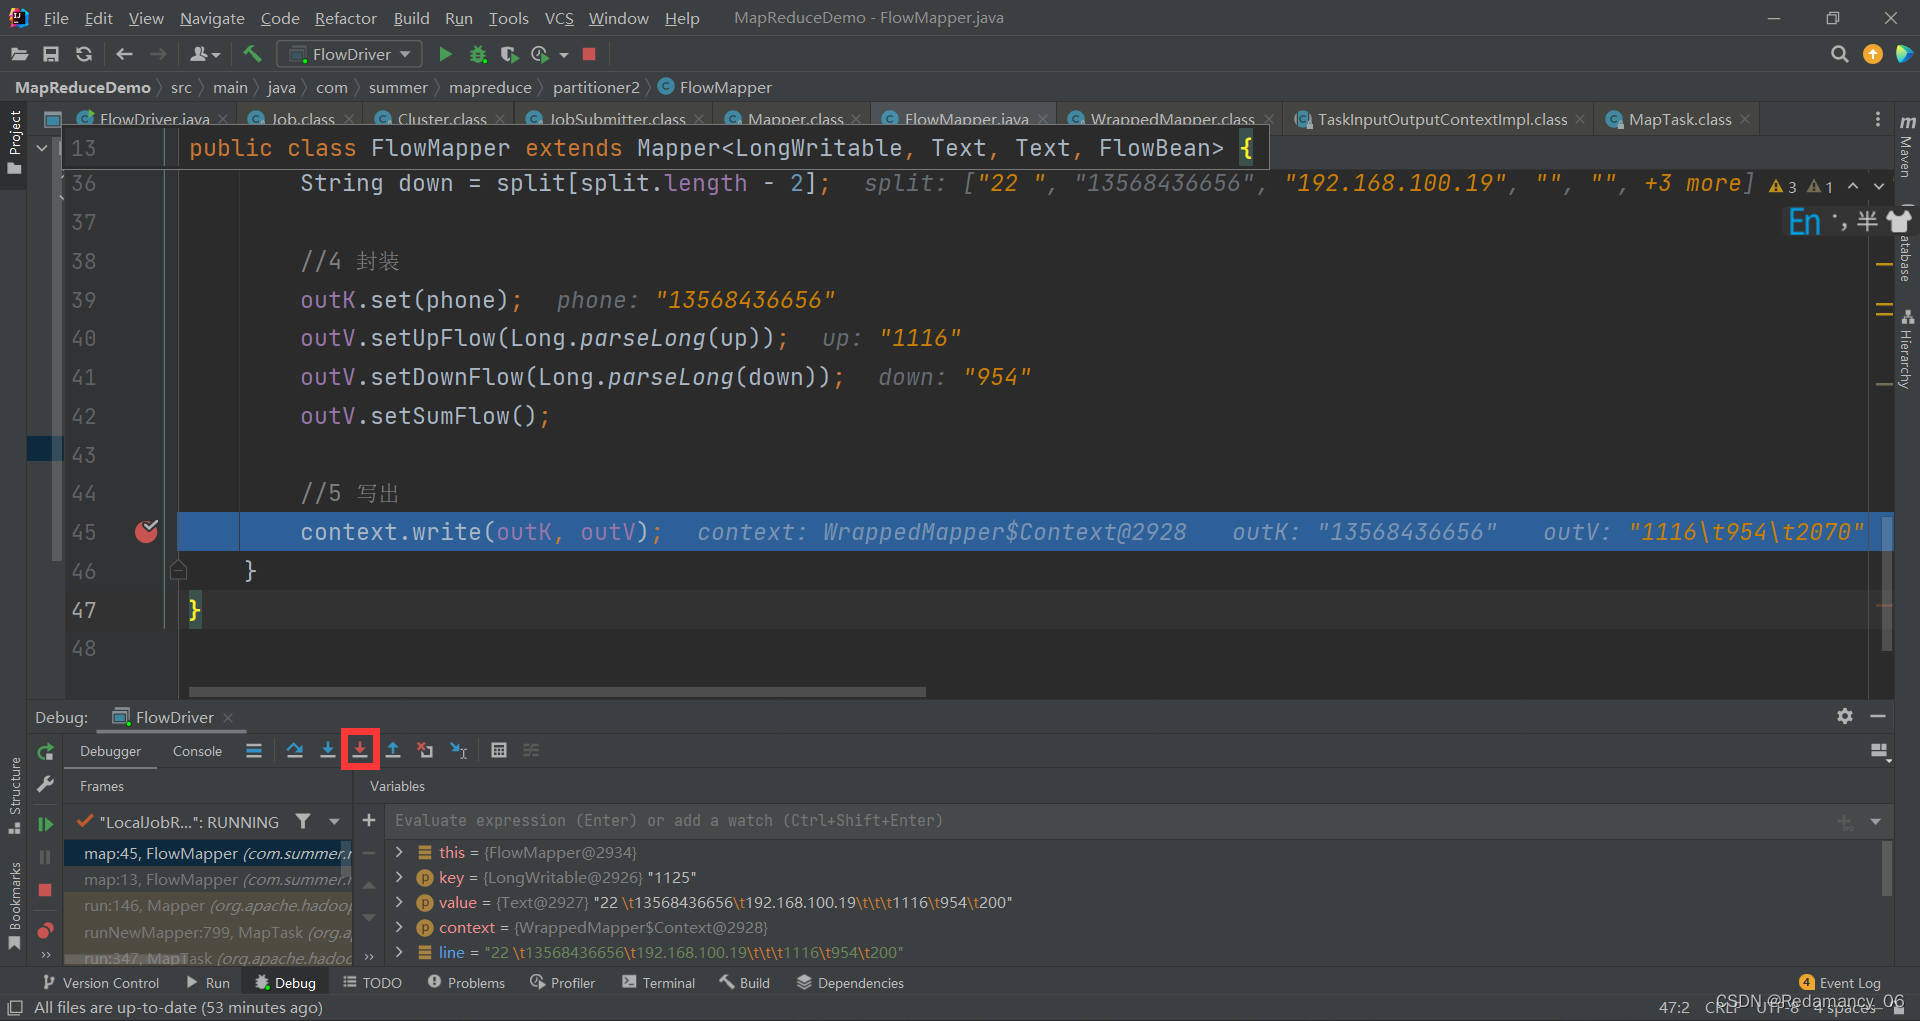Open debug layout settings icon

[1880, 751]
